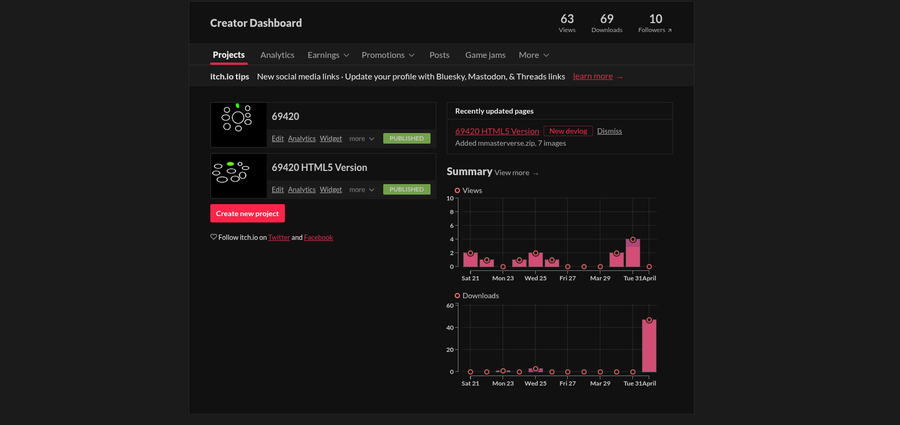Screen dimensions: 900x425
Task: Expand the Earnings dropdown menu
Action: pyautogui.click(x=328, y=55)
